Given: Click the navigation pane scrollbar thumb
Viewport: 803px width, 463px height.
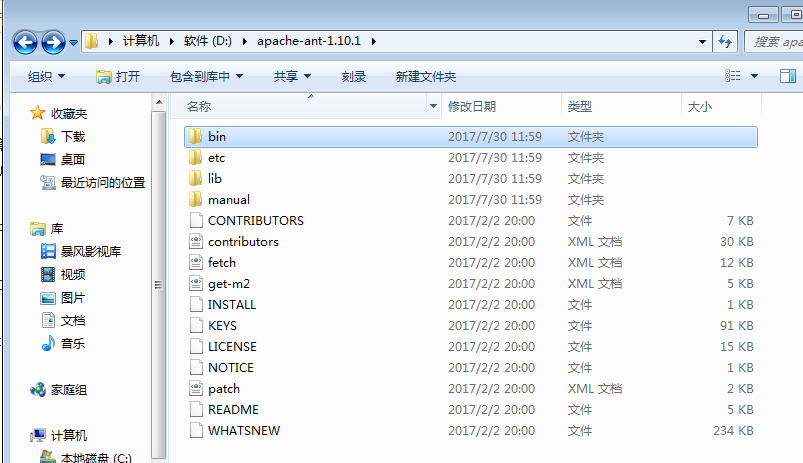Looking at the screenshot, I should (159, 285).
